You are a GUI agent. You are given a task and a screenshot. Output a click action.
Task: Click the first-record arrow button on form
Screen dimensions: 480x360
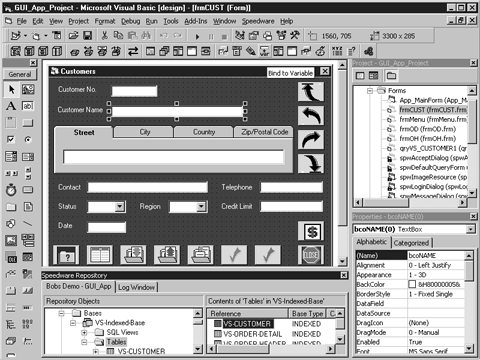pyautogui.click(x=311, y=92)
